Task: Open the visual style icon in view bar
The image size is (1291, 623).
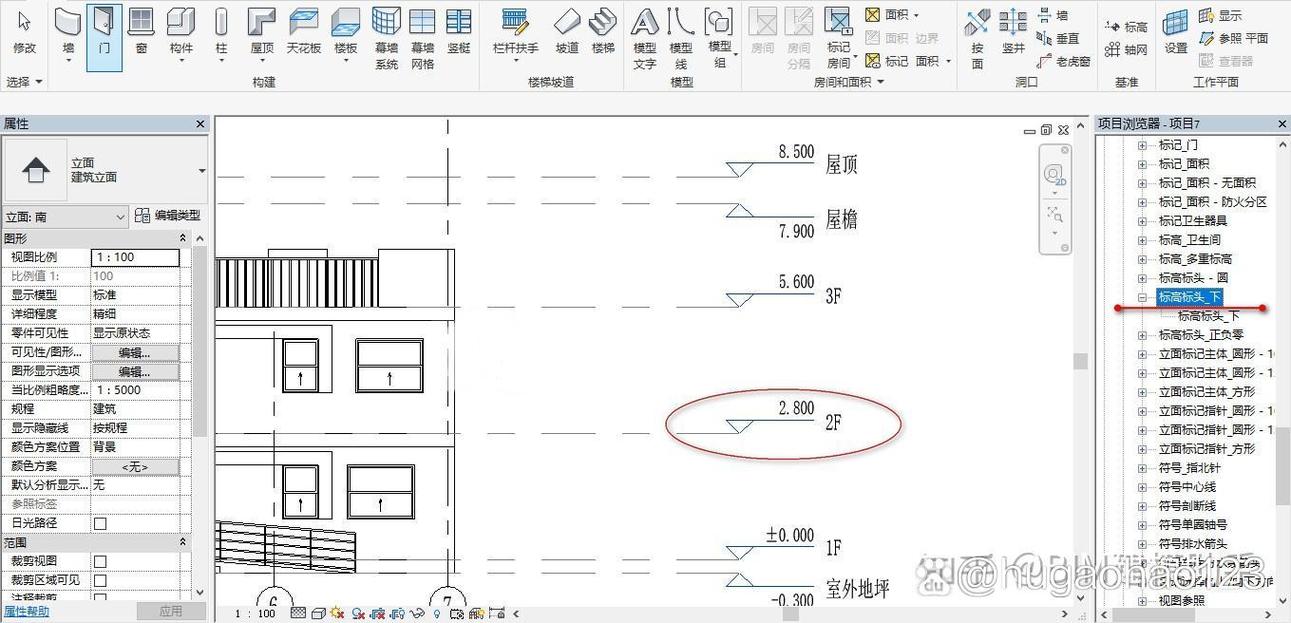Action: tap(318, 613)
